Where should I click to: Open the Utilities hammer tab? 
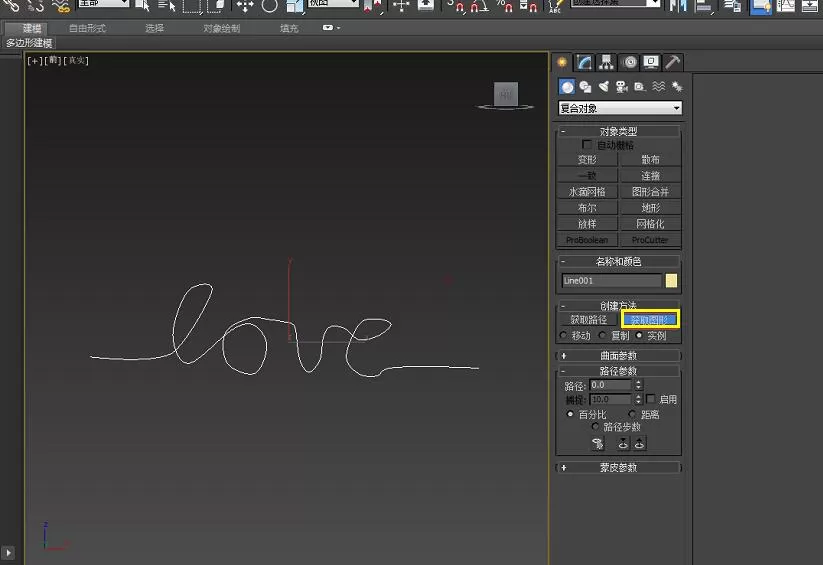[673, 62]
